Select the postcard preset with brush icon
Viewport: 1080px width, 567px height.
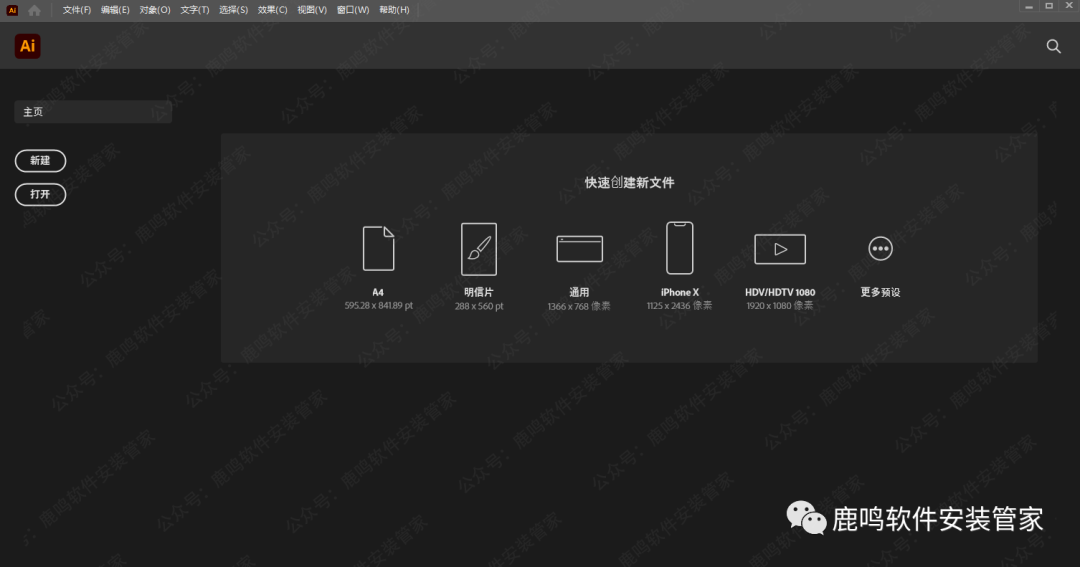478,248
